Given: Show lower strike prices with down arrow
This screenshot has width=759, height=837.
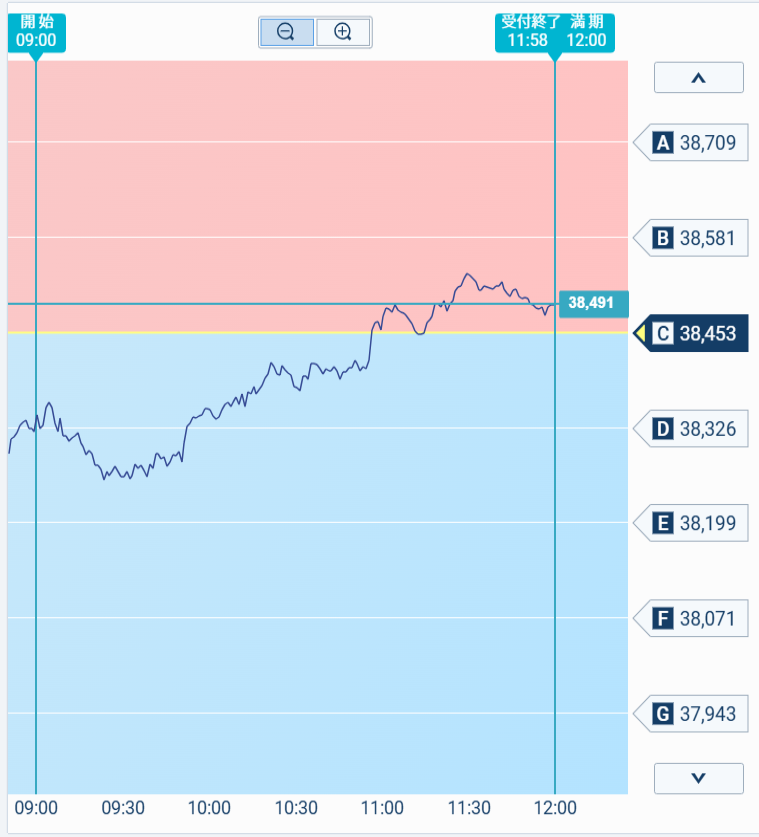Looking at the screenshot, I should 699,778.
